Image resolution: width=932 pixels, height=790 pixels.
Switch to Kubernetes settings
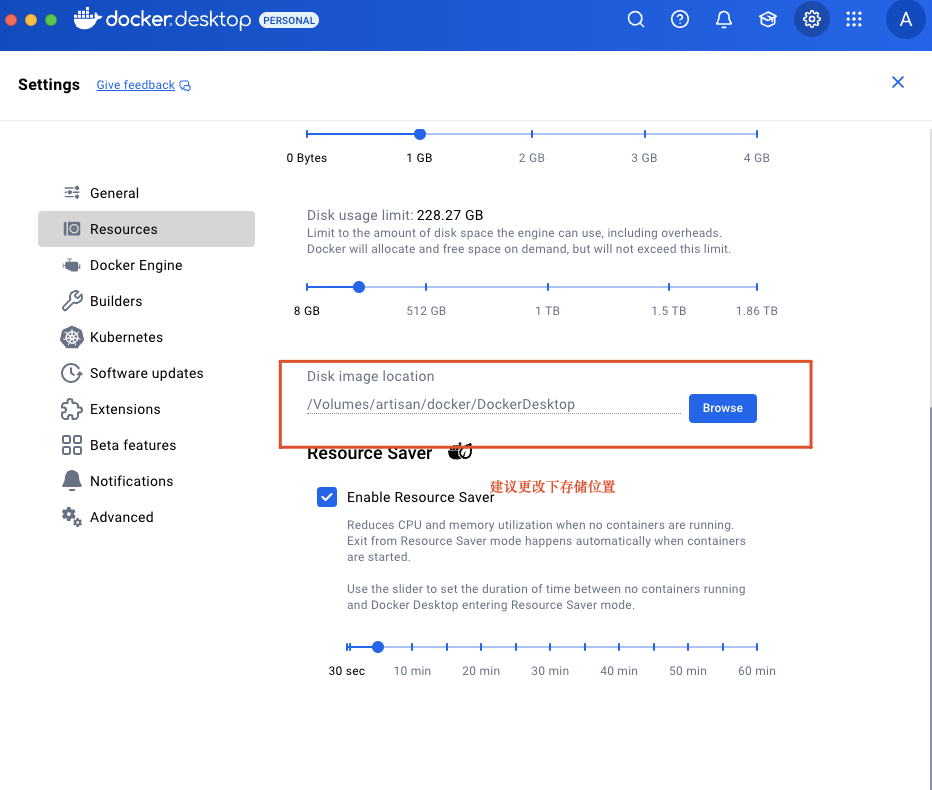click(x=146, y=337)
